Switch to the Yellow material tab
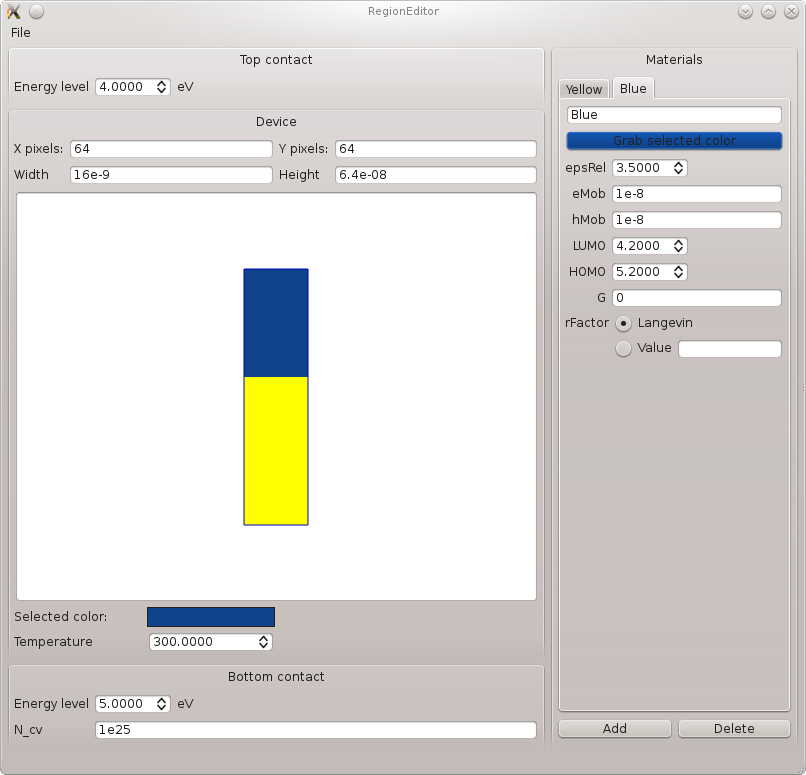The height and width of the screenshot is (775, 806). pos(584,89)
